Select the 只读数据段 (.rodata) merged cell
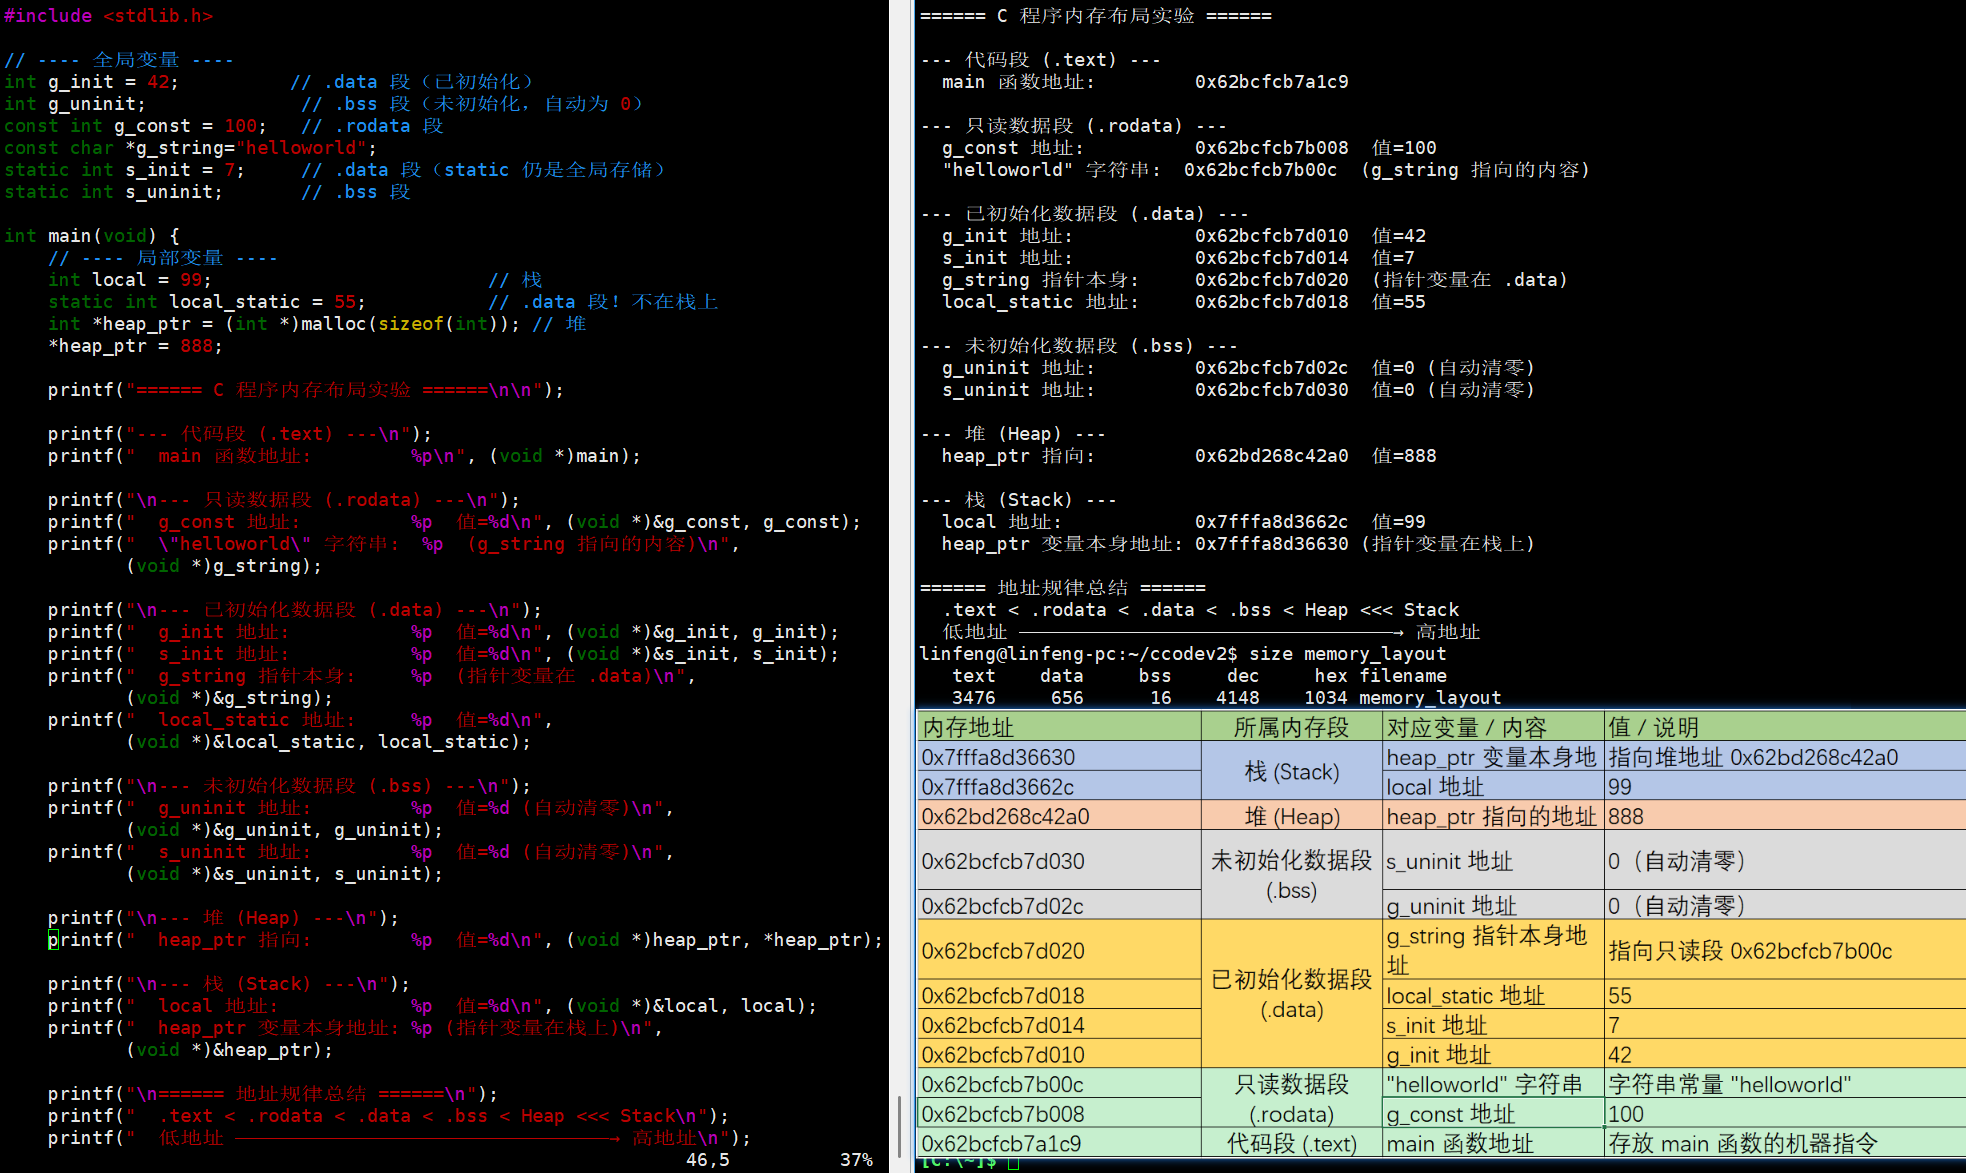The height and width of the screenshot is (1173, 1966). click(x=1291, y=1099)
